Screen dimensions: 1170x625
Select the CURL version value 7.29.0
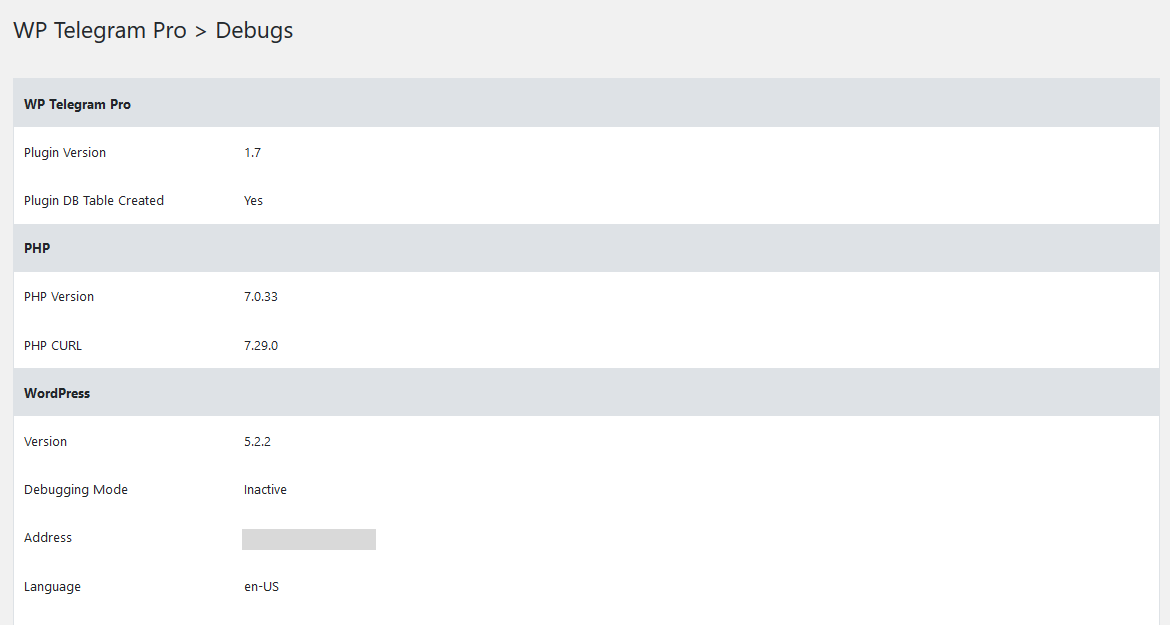(260, 345)
